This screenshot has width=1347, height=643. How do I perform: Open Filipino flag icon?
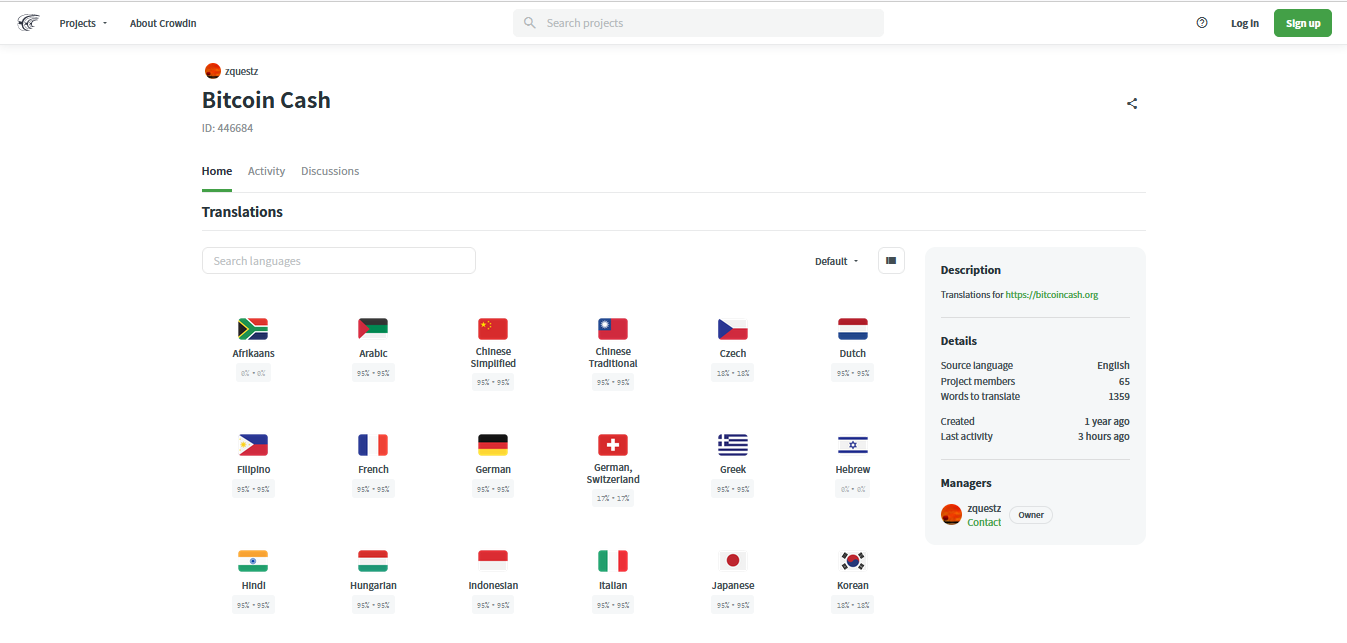coord(253,445)
